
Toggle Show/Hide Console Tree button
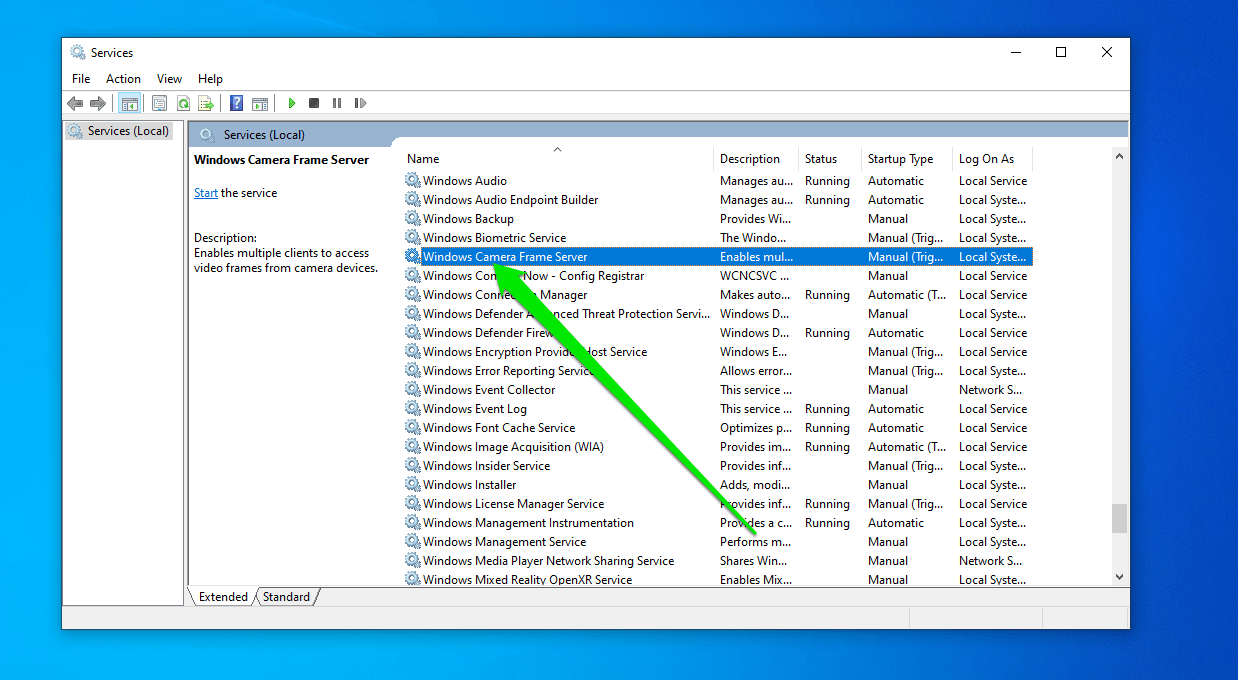click(129, 103)
